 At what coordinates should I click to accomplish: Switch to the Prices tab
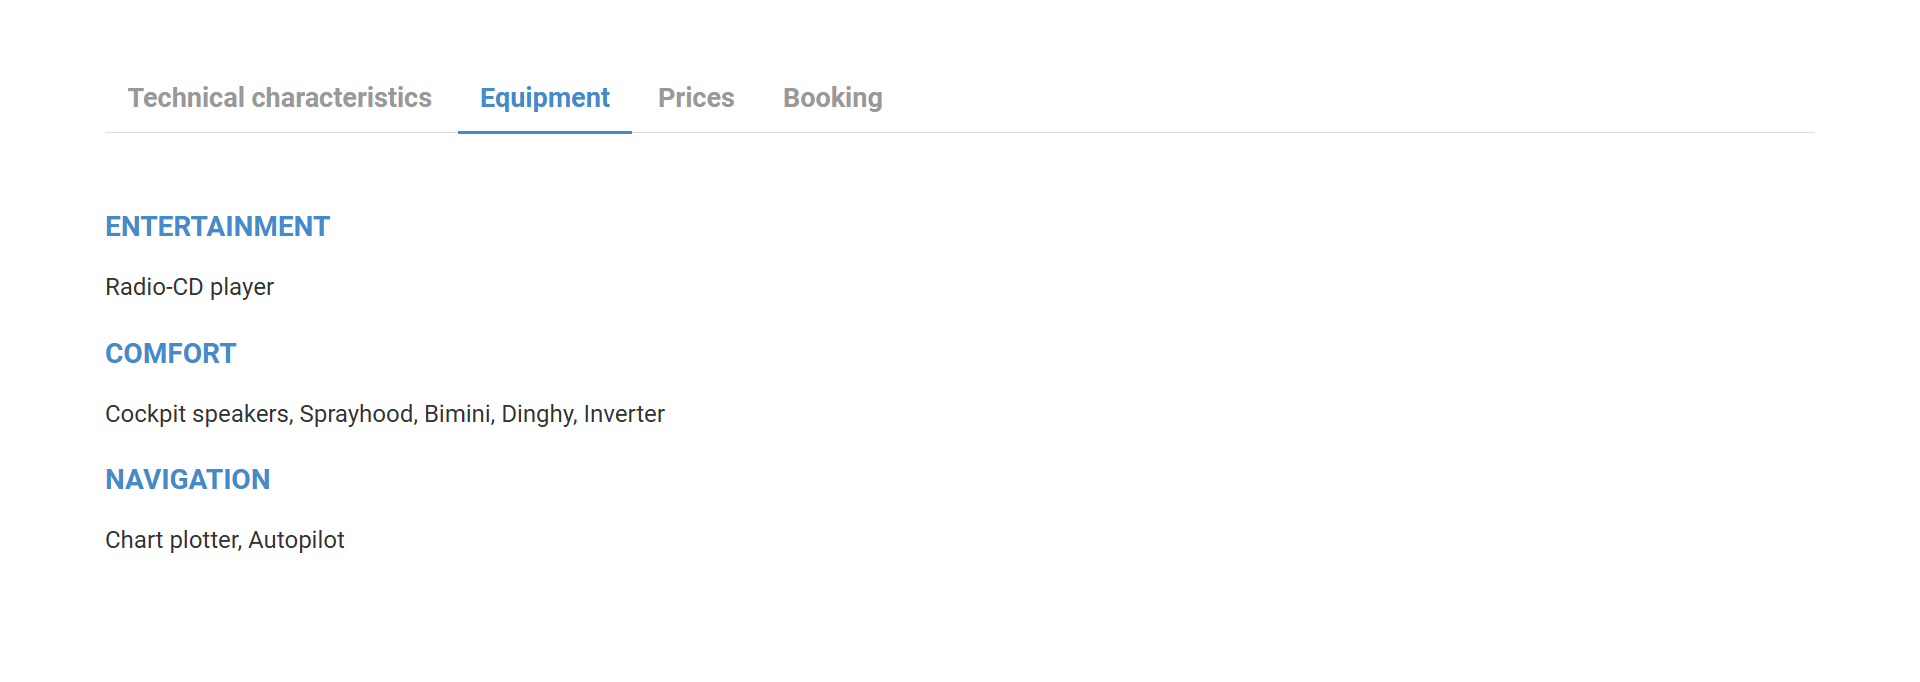click(x=696, y=98)
